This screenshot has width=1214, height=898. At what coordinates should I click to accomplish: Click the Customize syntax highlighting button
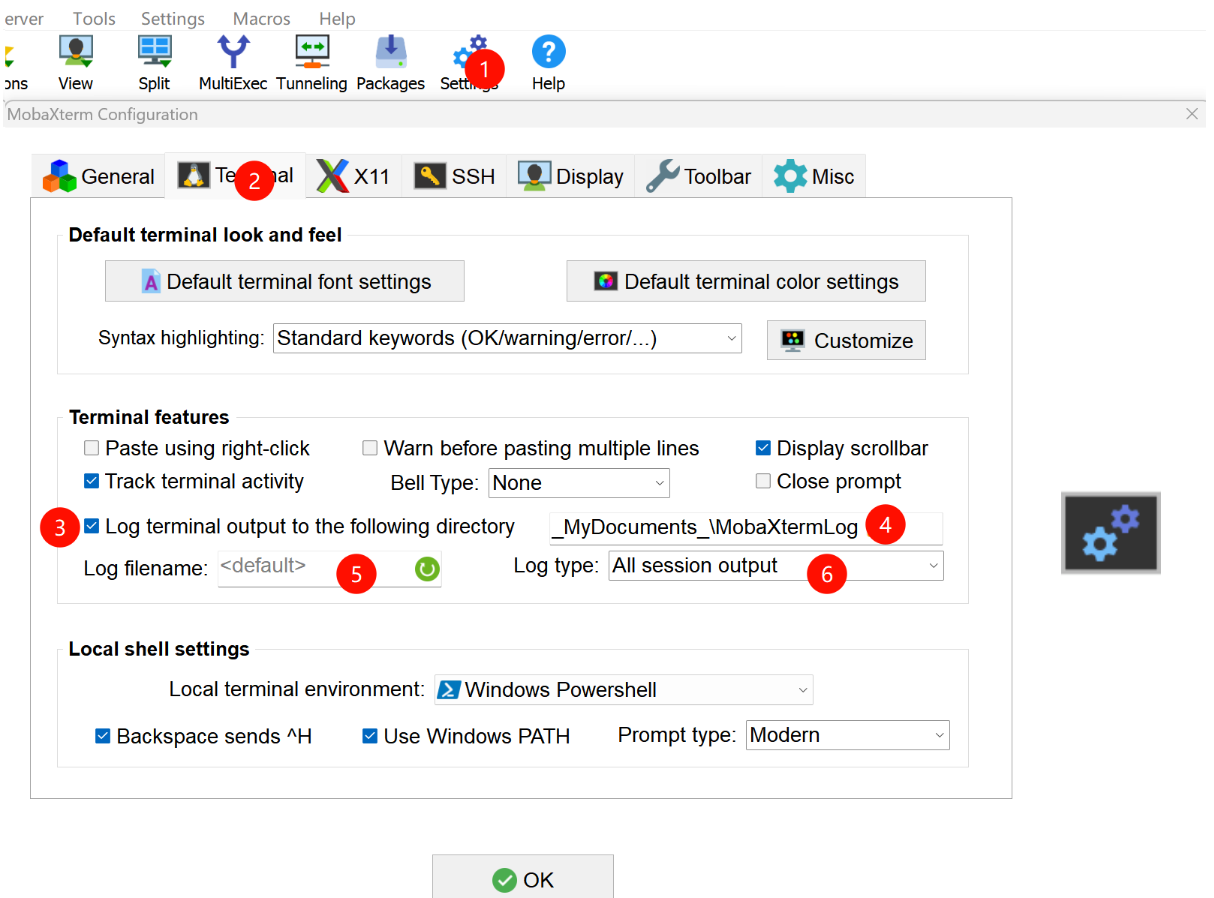coord(846,340)
